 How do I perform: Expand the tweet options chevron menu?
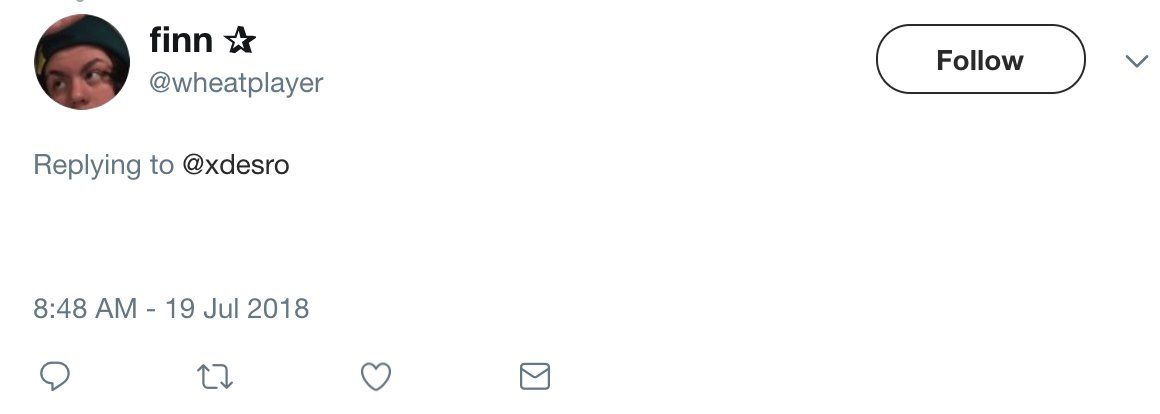click(x=1136, y=61)
